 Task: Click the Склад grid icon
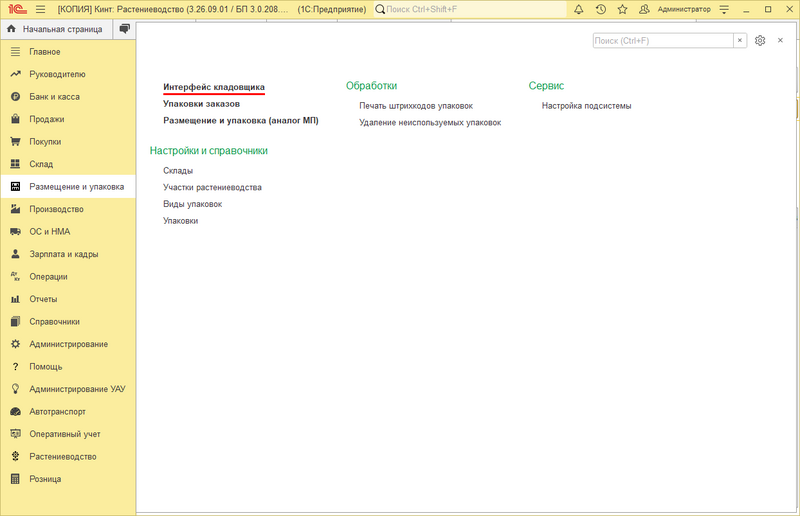[x=15, y=164]
